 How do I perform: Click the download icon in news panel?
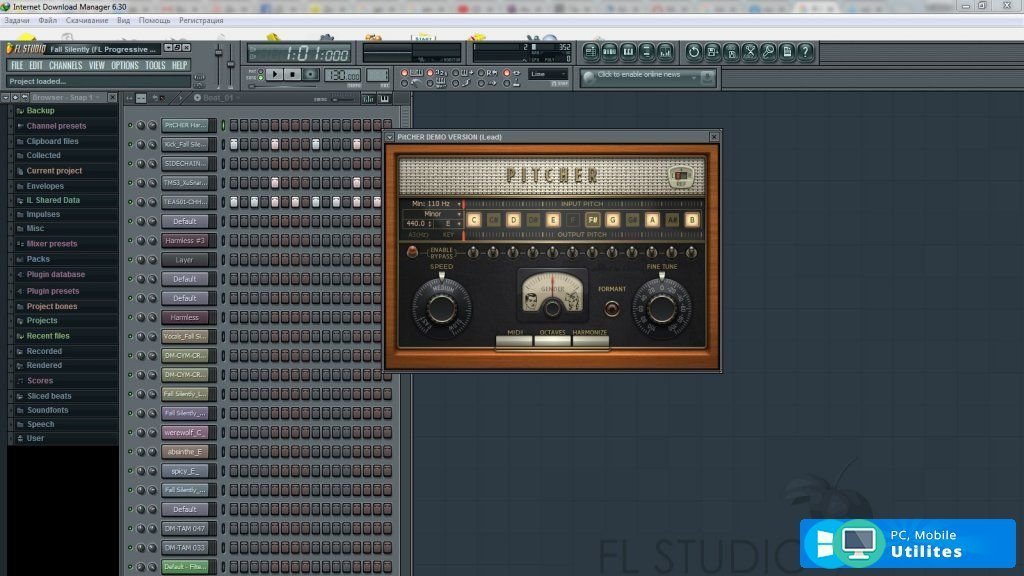coord(707,78)
